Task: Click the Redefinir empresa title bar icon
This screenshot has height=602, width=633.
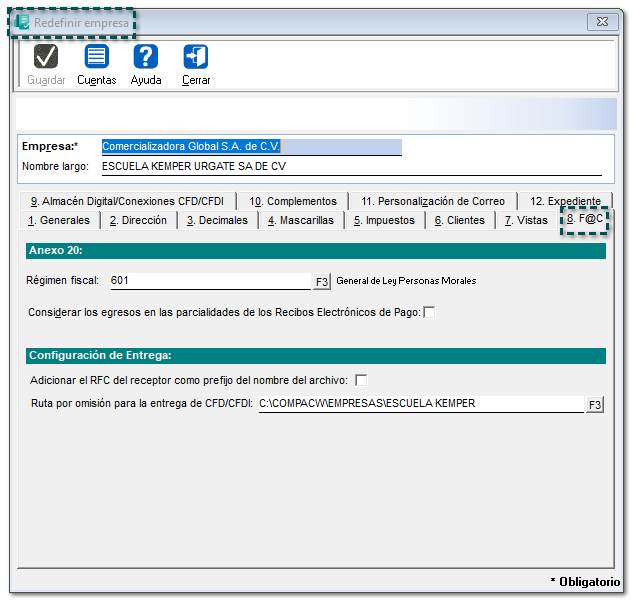Action: coord(23,22)
